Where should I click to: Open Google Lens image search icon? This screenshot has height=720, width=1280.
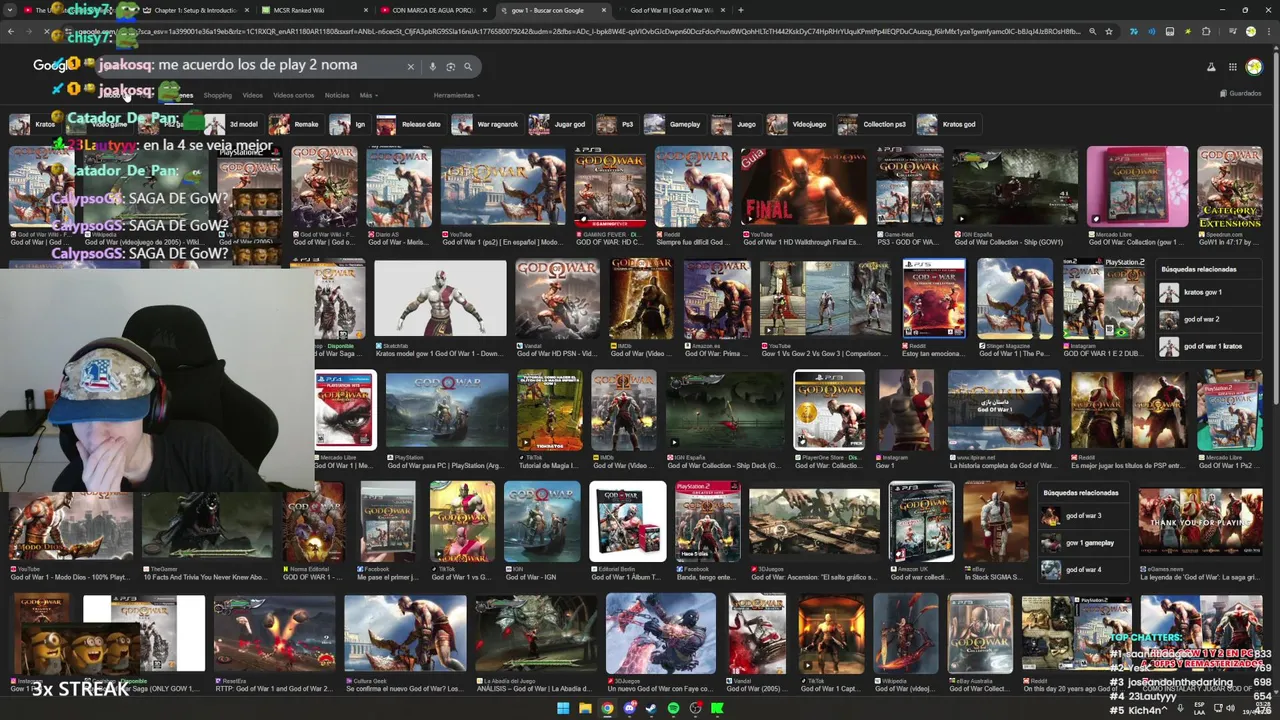pos(450,67)
